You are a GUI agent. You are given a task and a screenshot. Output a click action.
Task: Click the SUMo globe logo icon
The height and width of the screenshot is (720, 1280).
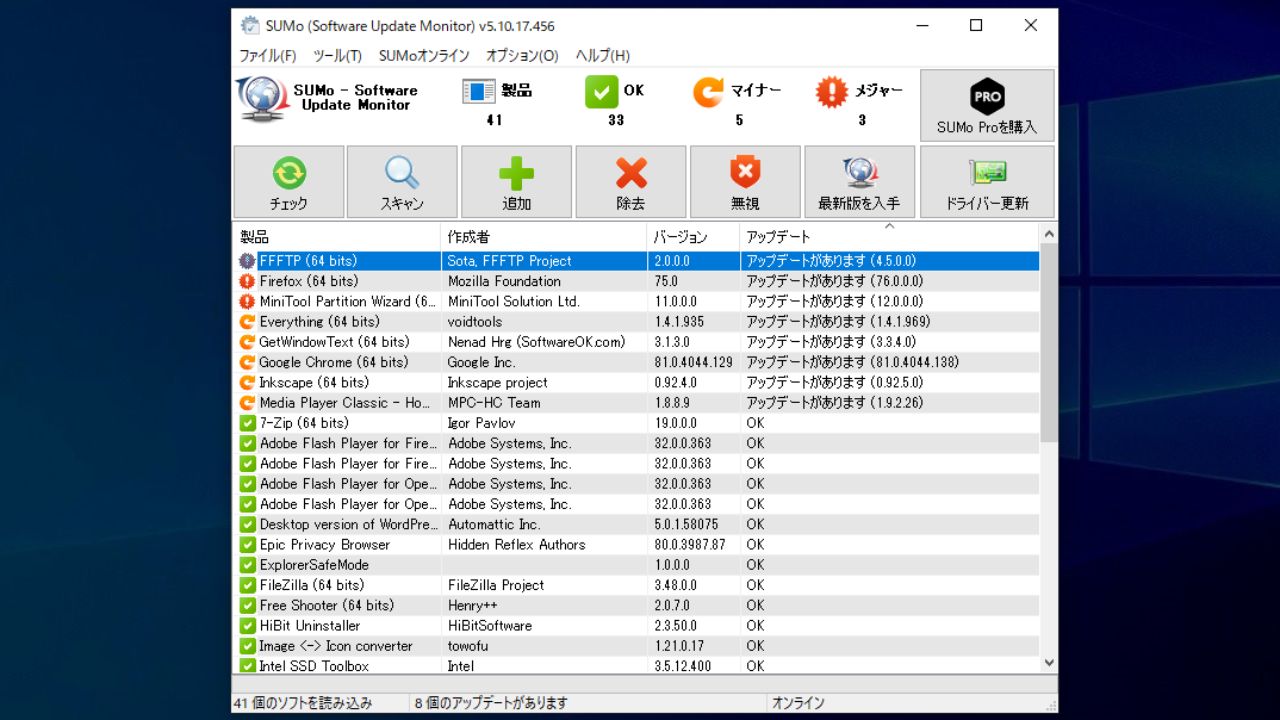tap(262, 99)
